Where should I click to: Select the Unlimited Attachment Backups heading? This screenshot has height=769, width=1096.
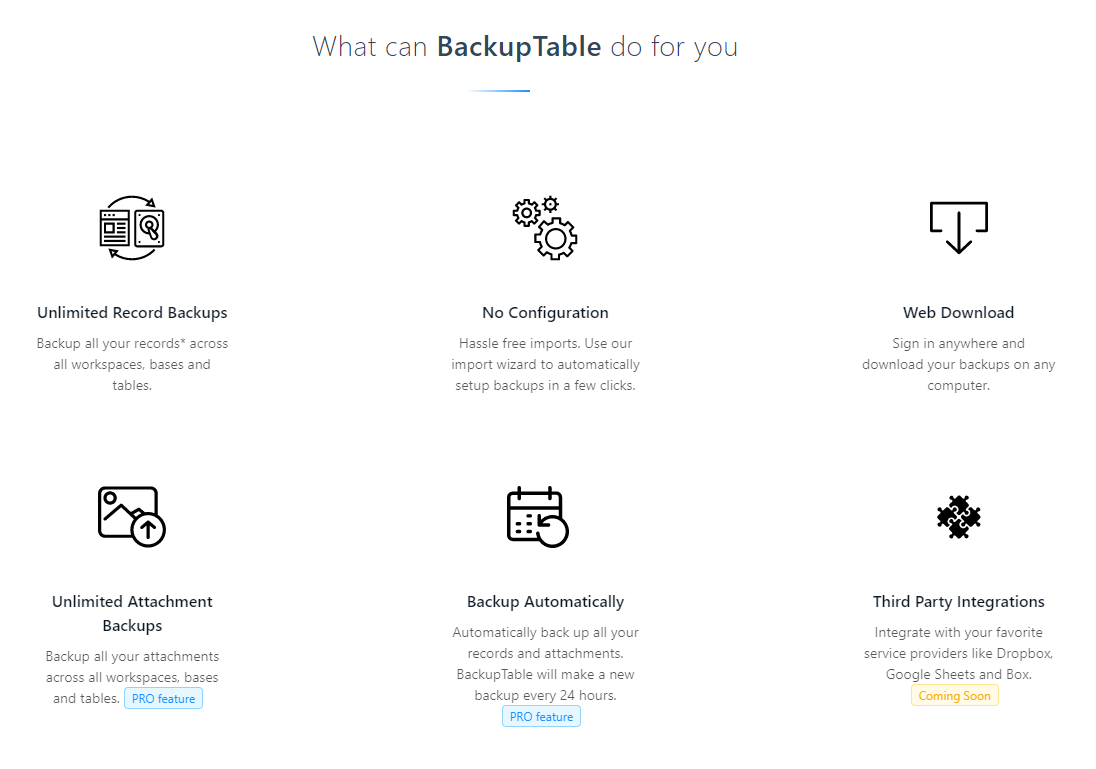132,613
